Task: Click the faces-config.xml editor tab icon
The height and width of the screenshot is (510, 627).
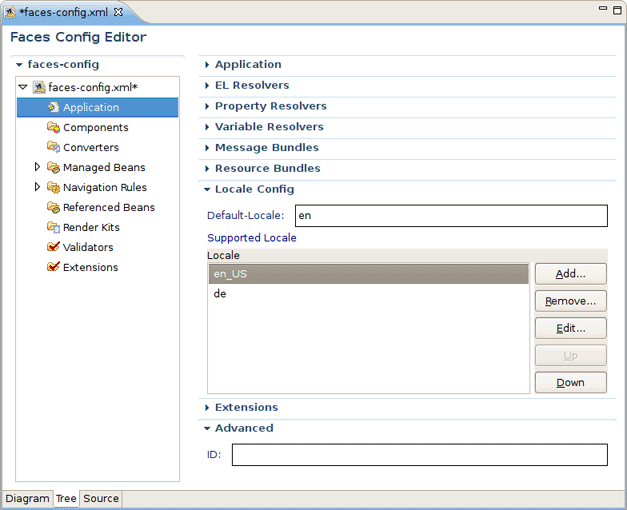Action: pos(10,12)
